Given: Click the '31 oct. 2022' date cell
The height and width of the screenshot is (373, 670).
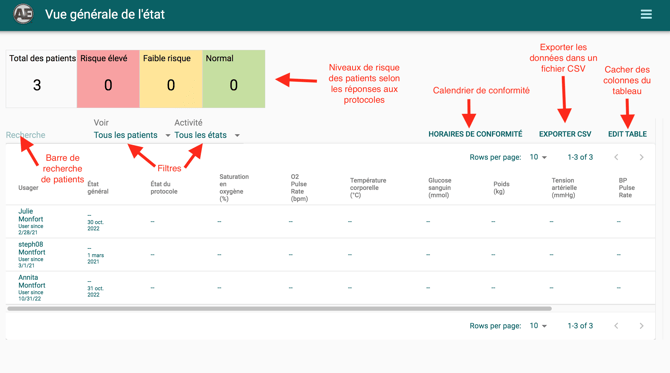Looking at the screenshot, I should (x=95, y=291).
